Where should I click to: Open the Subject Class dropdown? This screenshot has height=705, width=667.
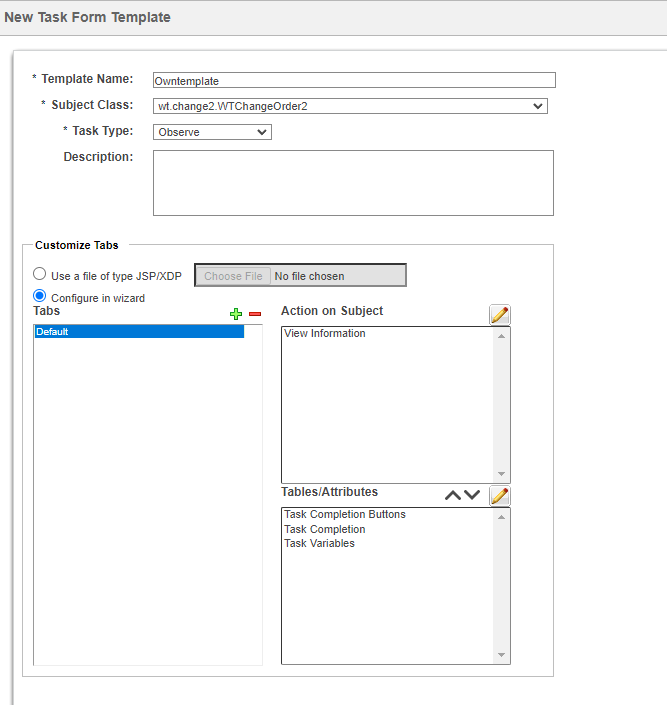tap(350, 106)
